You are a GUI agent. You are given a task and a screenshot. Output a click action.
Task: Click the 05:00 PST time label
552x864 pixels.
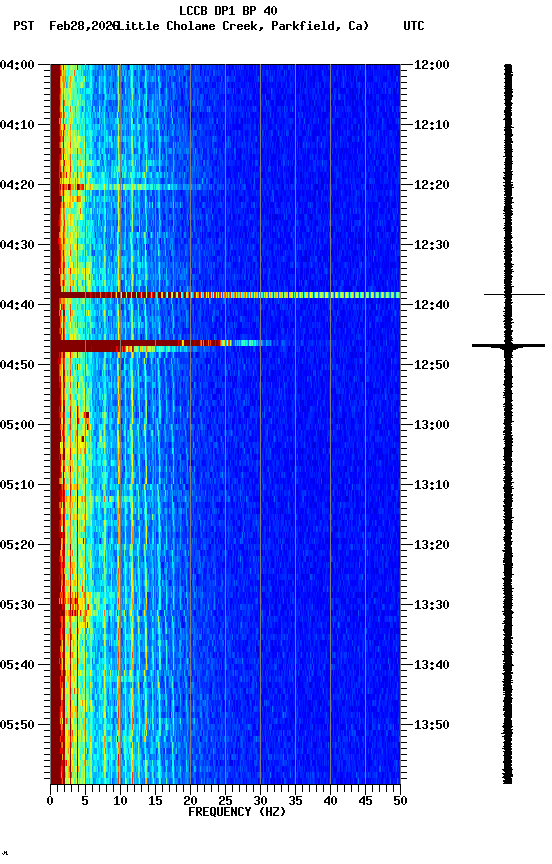tap(17, 425)
